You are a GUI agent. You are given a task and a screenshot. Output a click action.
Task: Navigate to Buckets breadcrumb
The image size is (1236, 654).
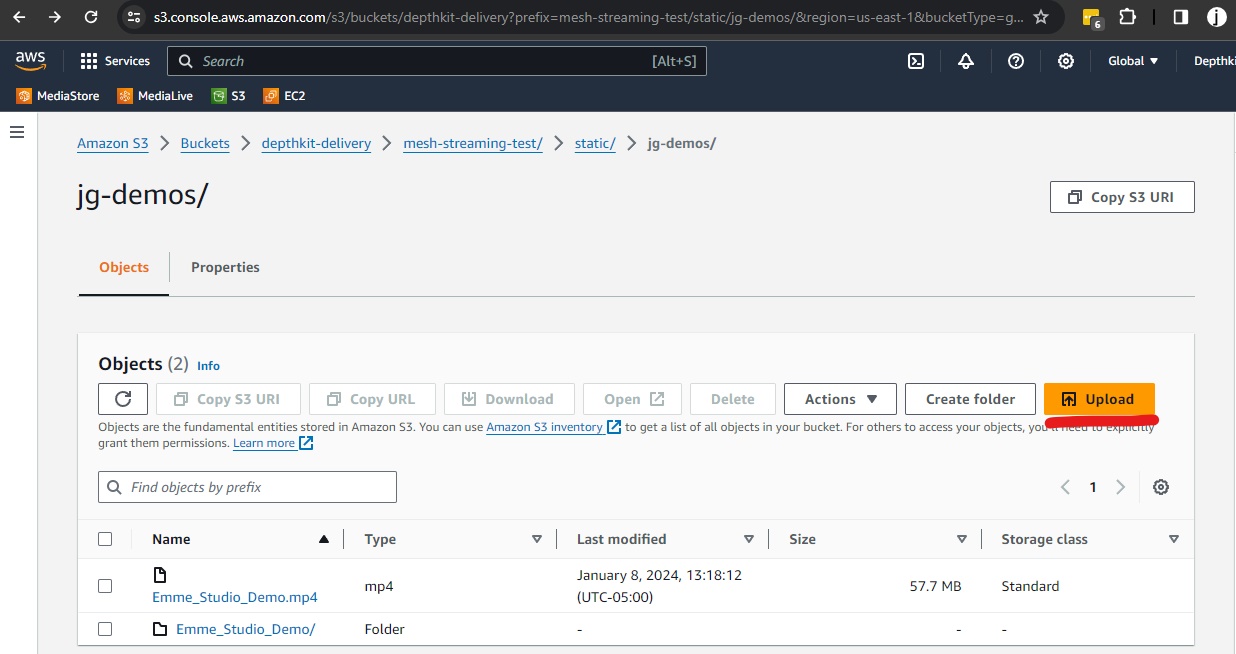click(205, 143)
